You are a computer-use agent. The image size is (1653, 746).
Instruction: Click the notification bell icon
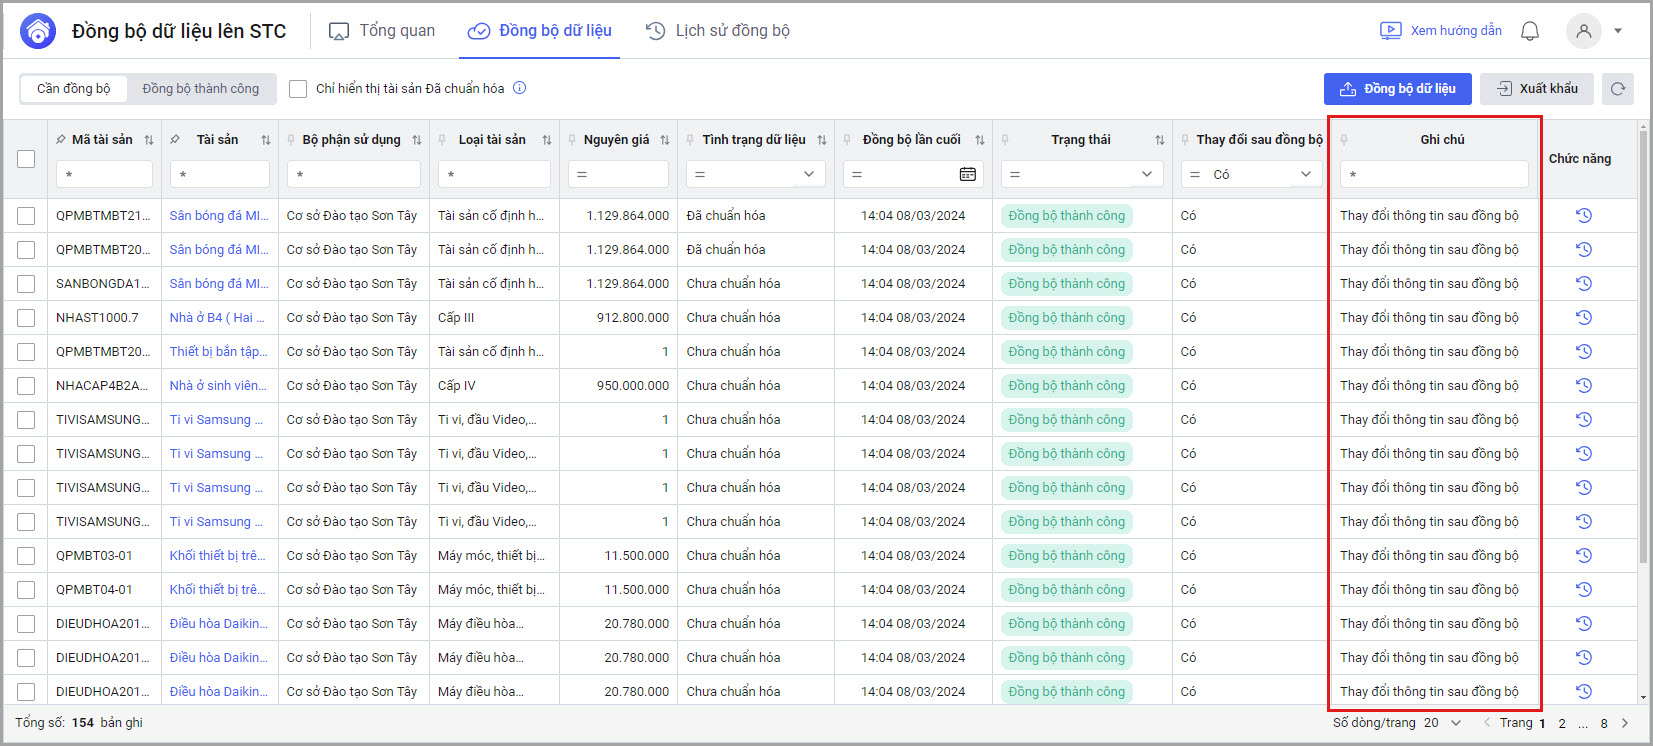pyautogui.click(x=1529, y=31)
